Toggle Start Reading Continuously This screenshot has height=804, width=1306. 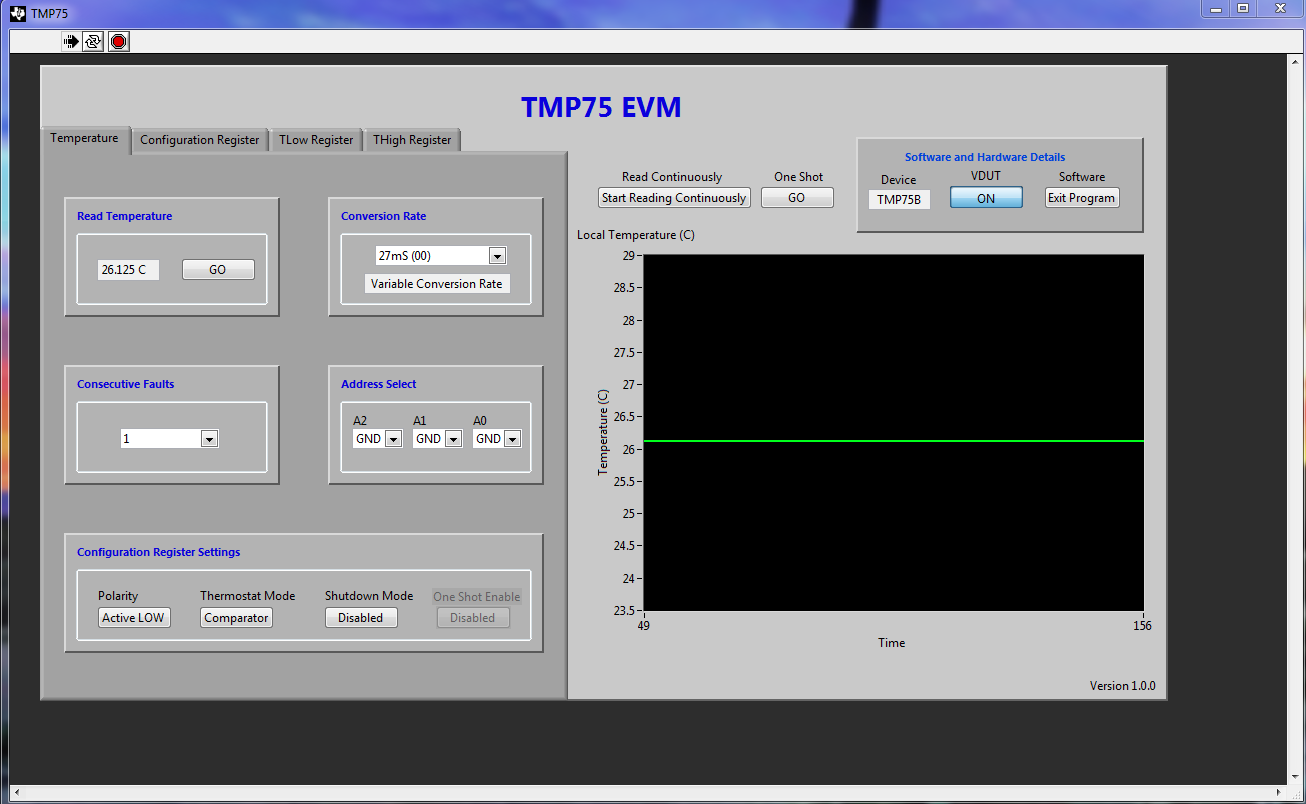(x=674, y=198)
